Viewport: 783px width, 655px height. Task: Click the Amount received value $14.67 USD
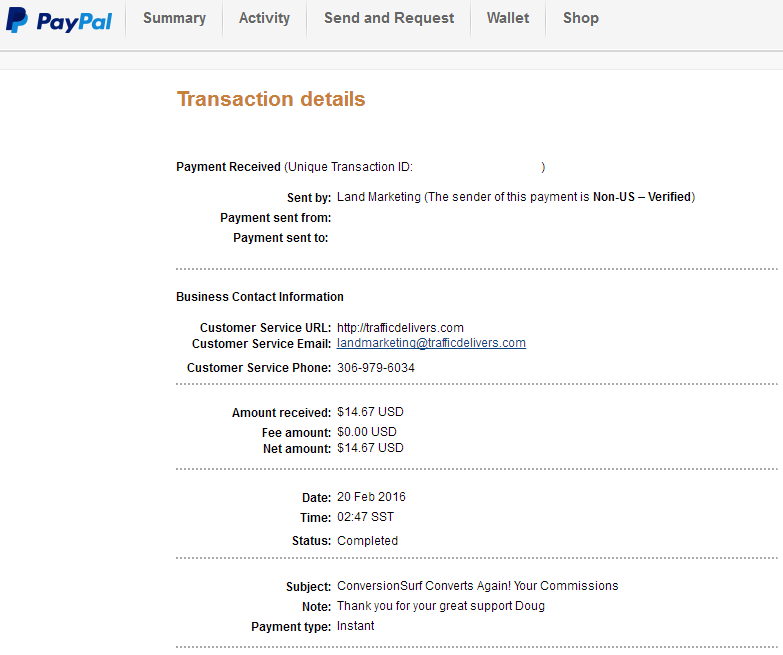point(370,412)
